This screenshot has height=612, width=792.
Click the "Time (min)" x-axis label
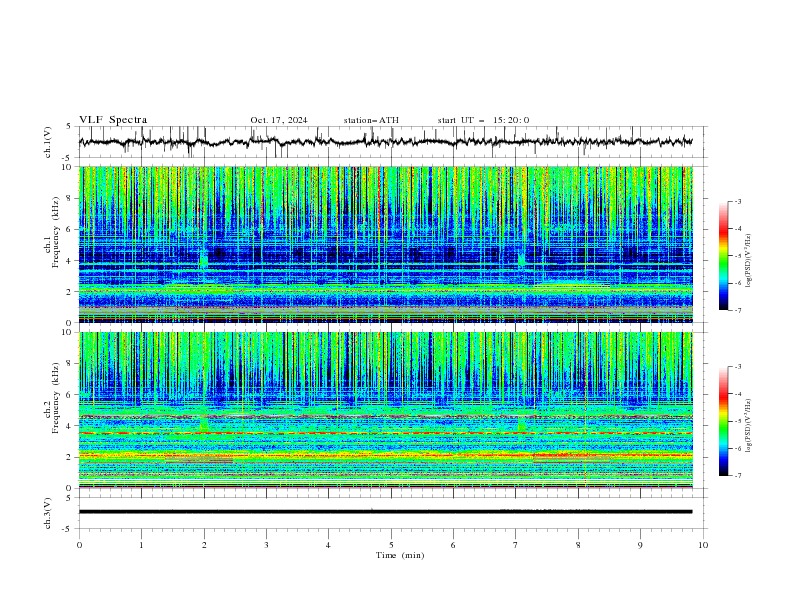(x=400, y=555)
